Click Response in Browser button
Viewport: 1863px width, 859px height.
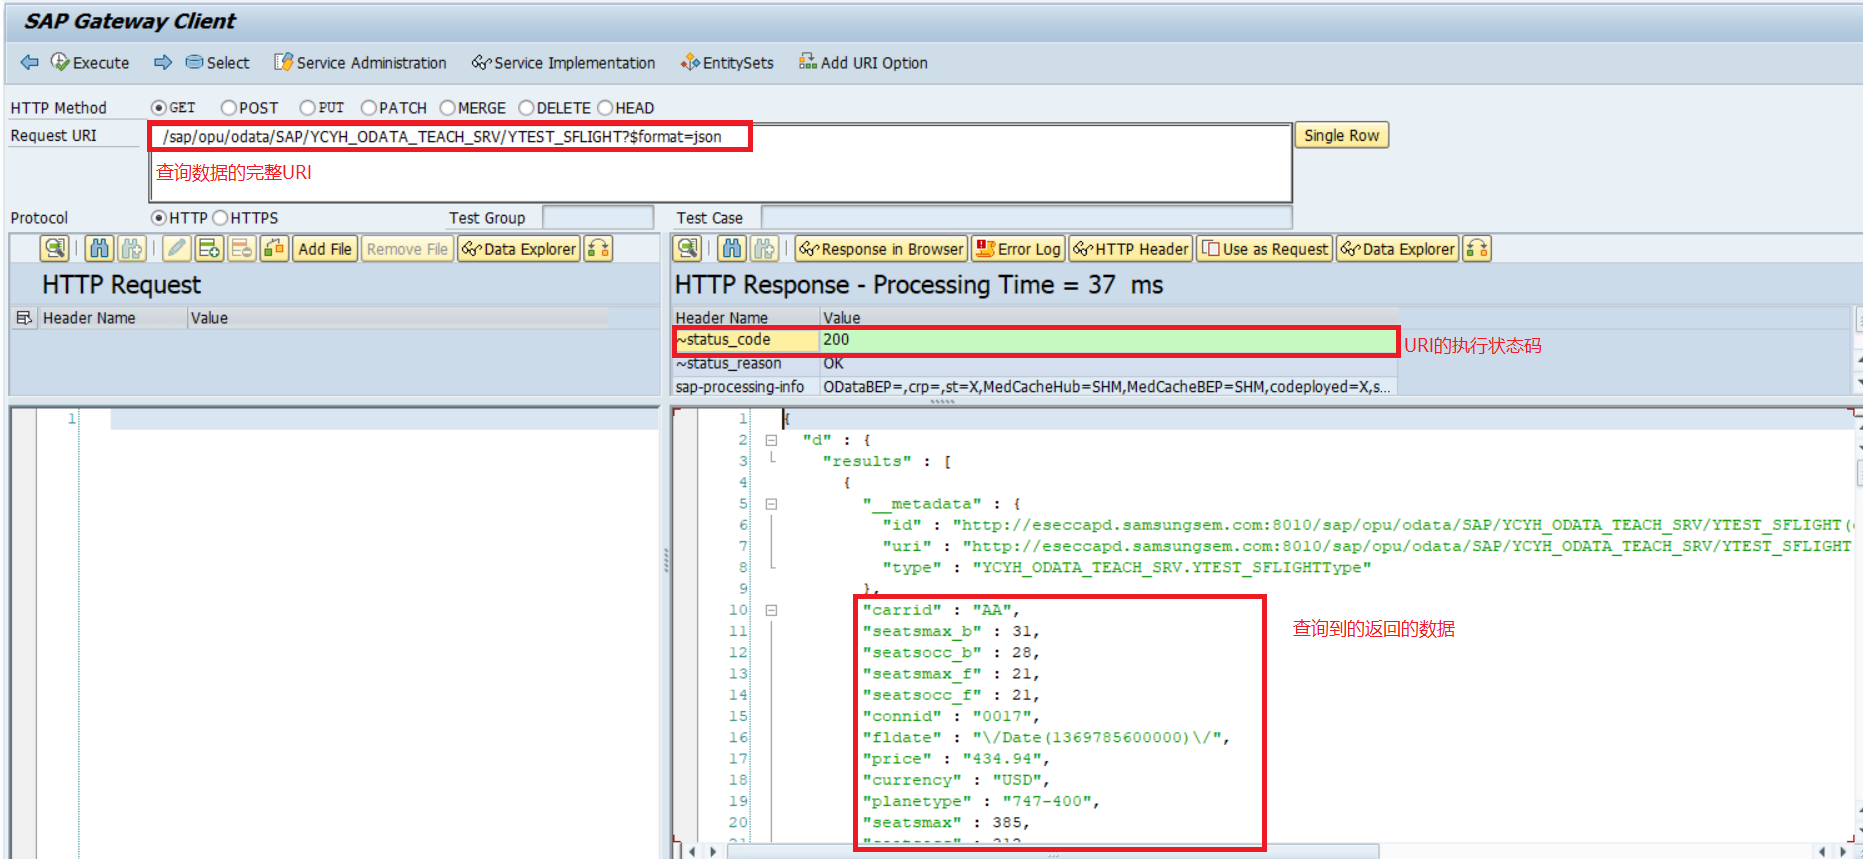pos(881,249)
